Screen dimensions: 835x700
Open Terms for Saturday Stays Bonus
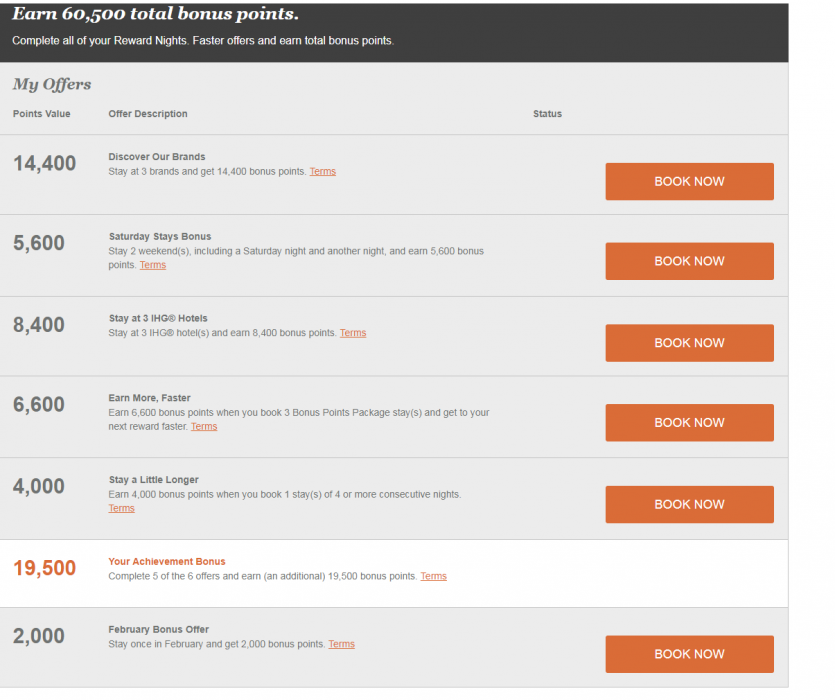(153, 265)
